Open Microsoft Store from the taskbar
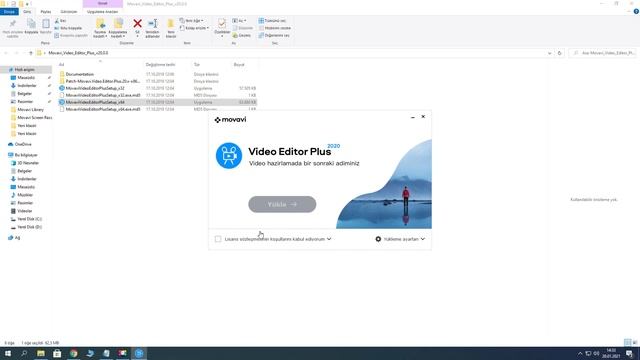The height and width of the screenshot is (360, 640). [x=57, y=353]
